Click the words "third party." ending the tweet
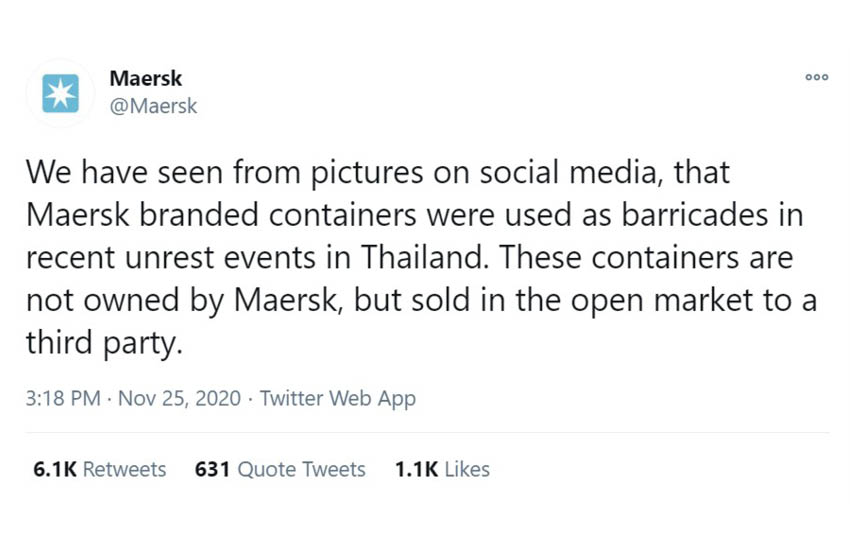The height and width of the screenshot is (550, 850). pos(103,343)
